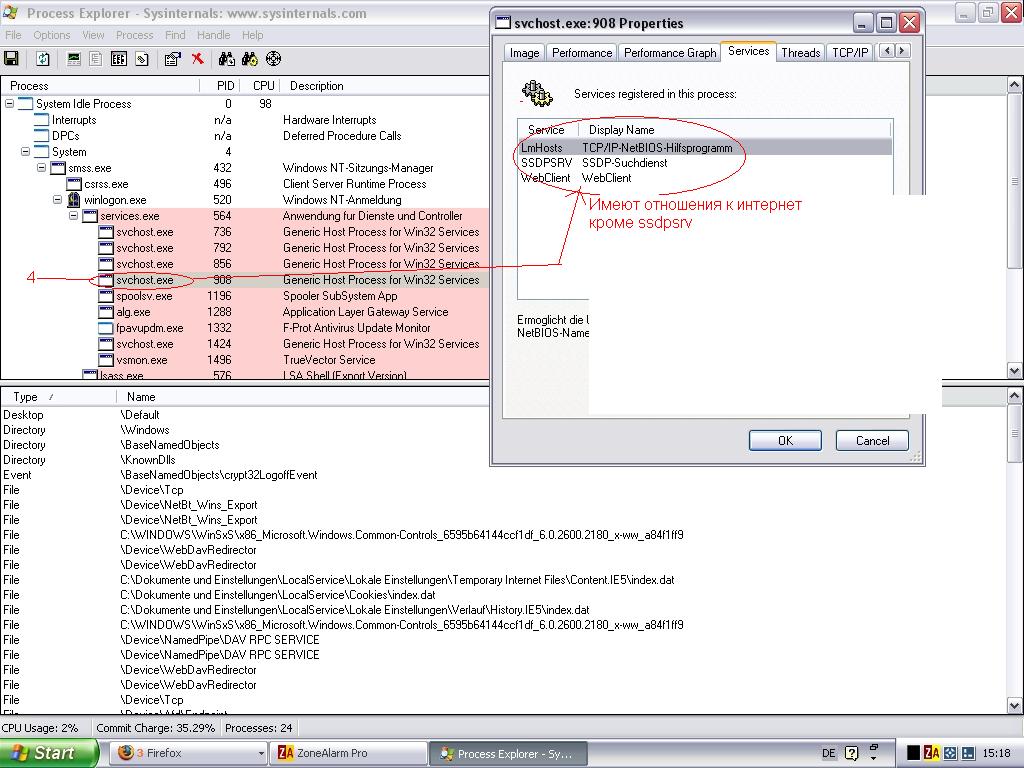Click the paperclip page toolbar icon

(x=142, y=59)
